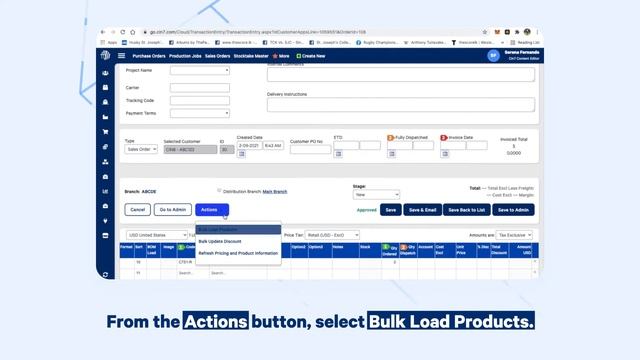This screenshot has height=360, width=640.
Task: Click the blue Actions button
Action: point(212,210)
